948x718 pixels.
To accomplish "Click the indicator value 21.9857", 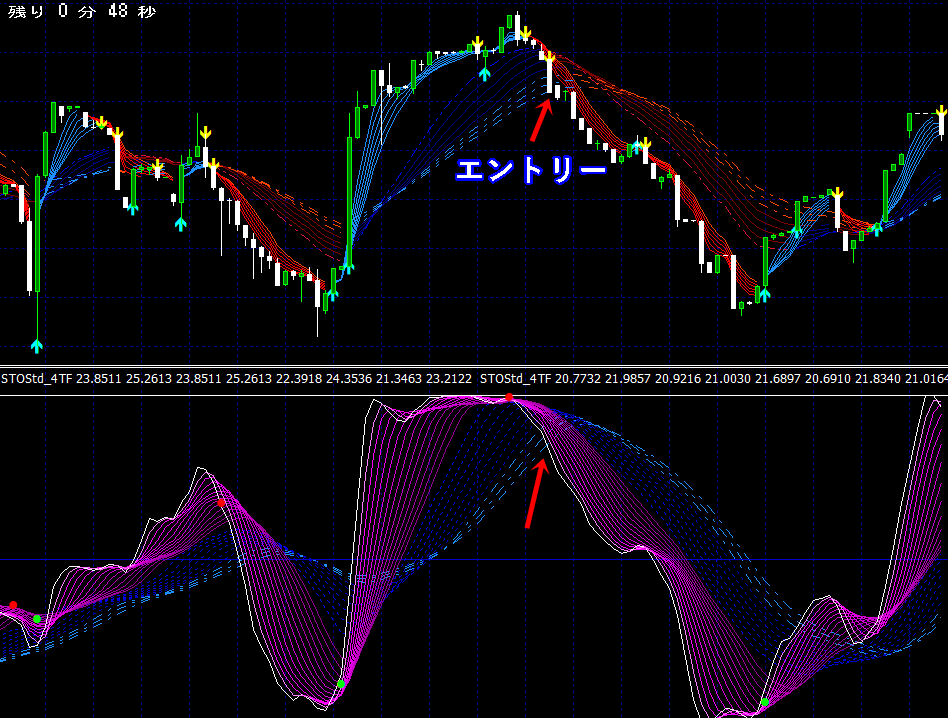I will click(628, 379).
